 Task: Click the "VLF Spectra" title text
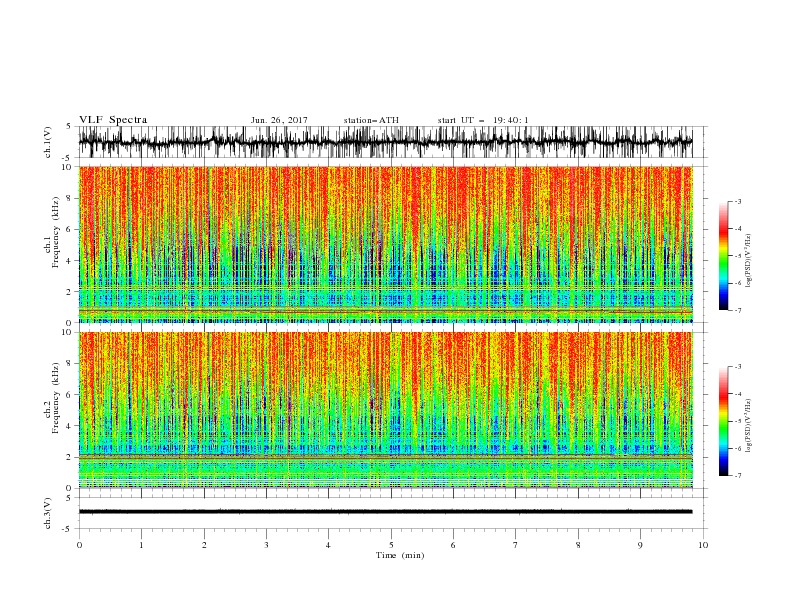[x=113, y=120]
